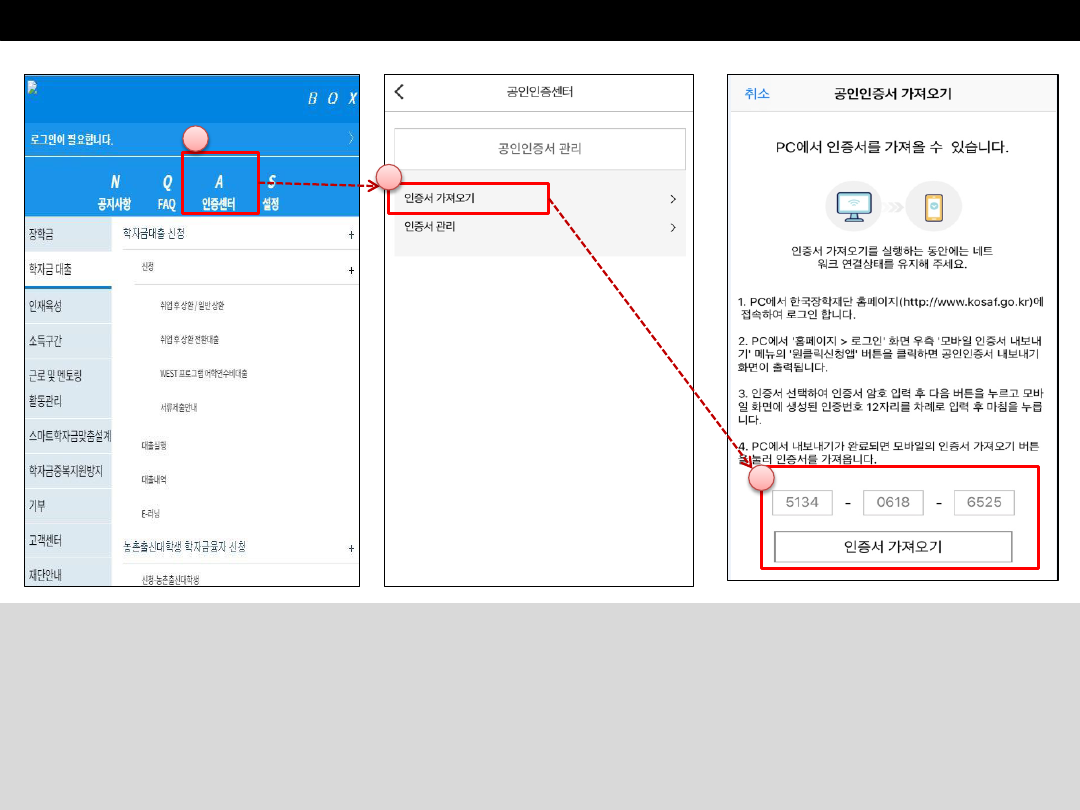This screenshot has width=1080, height=810.
Task: Open the 인증센터 (A) icon
Action: pyautogui.click(x=219, y=191)
